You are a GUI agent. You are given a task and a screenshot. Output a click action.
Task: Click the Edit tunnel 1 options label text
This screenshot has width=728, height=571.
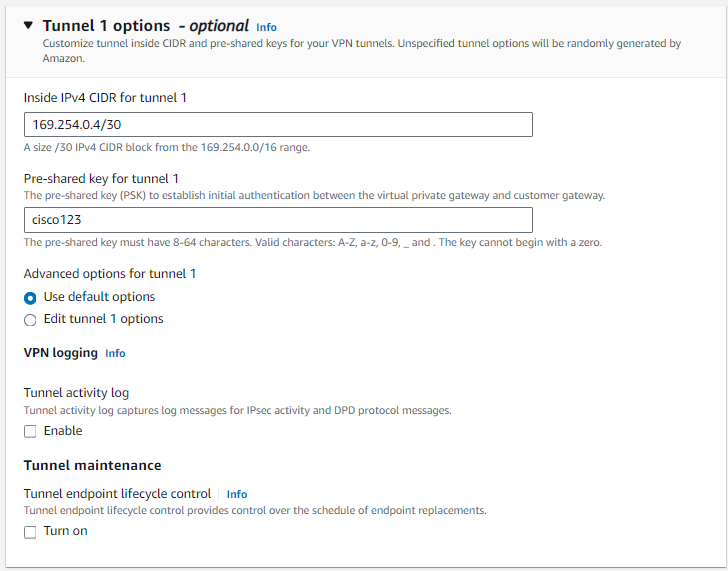(103, 319)
